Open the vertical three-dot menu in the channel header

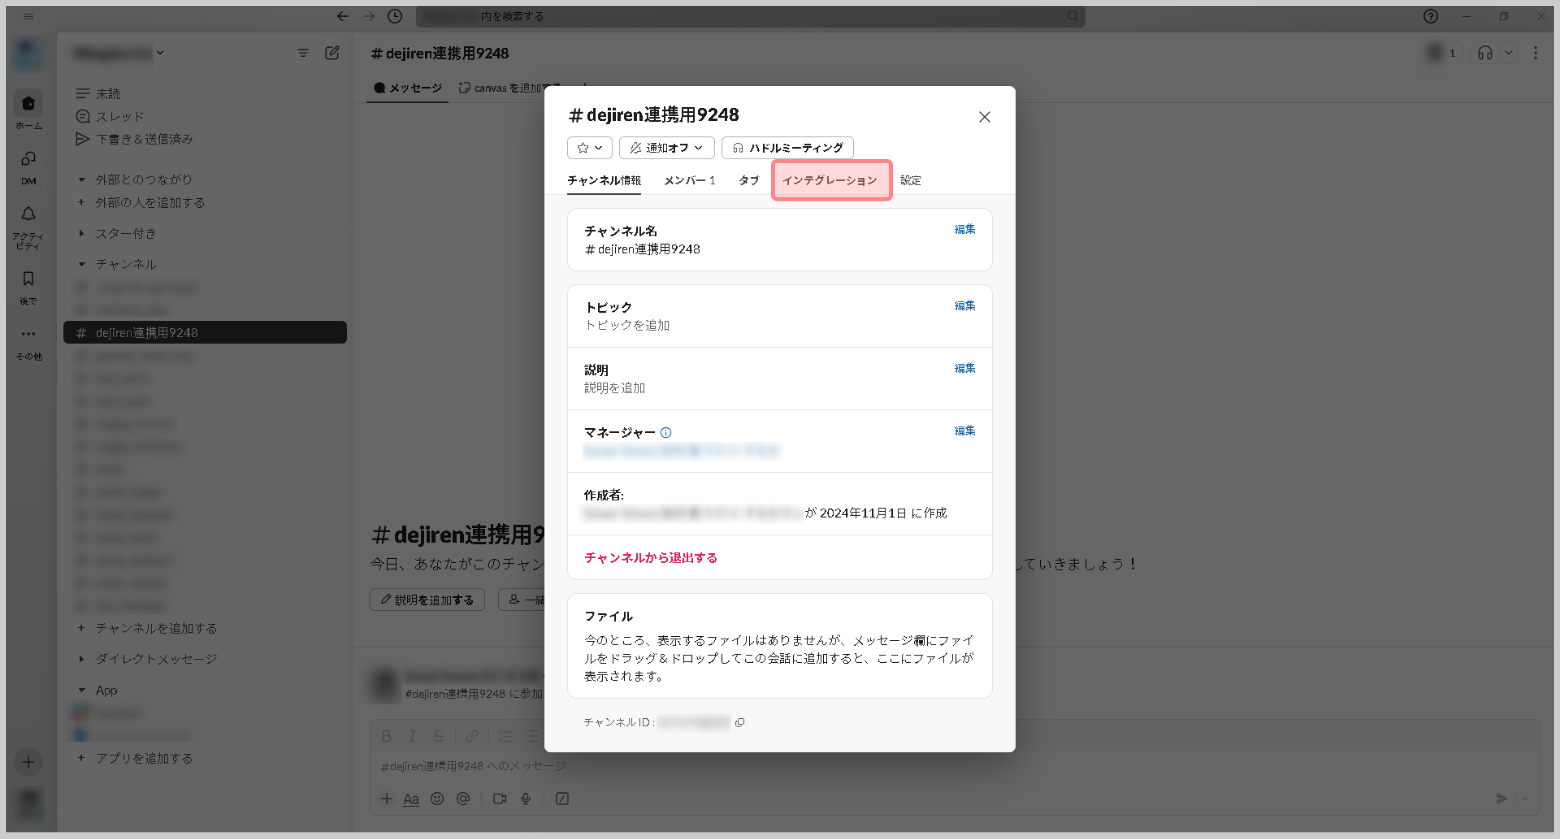(x=1536, y=53)
